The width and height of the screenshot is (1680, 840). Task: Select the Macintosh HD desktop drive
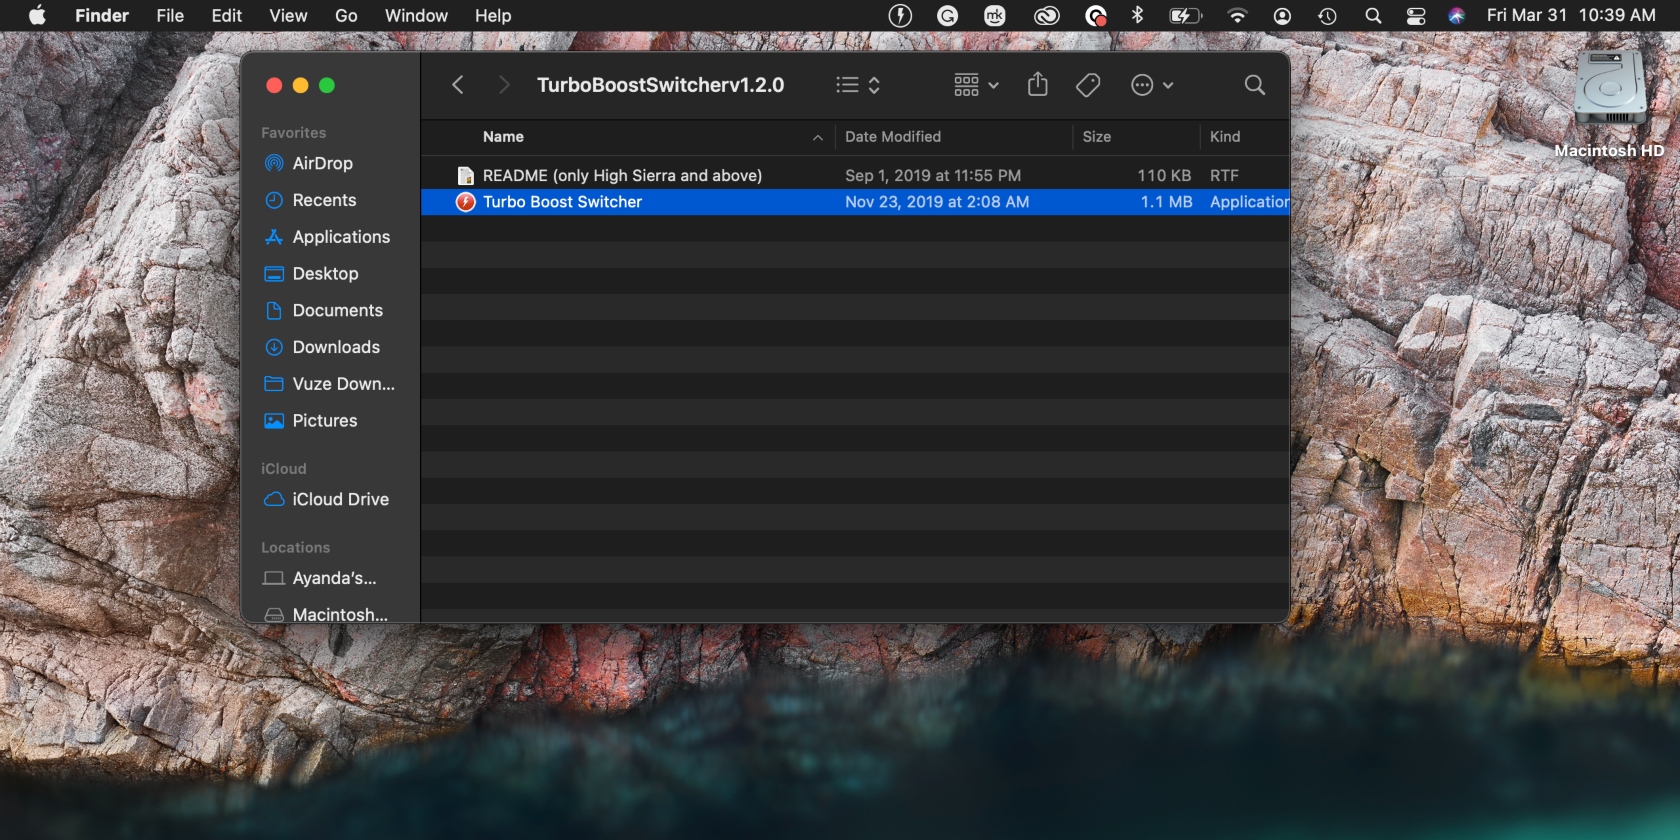point(1609,105)
